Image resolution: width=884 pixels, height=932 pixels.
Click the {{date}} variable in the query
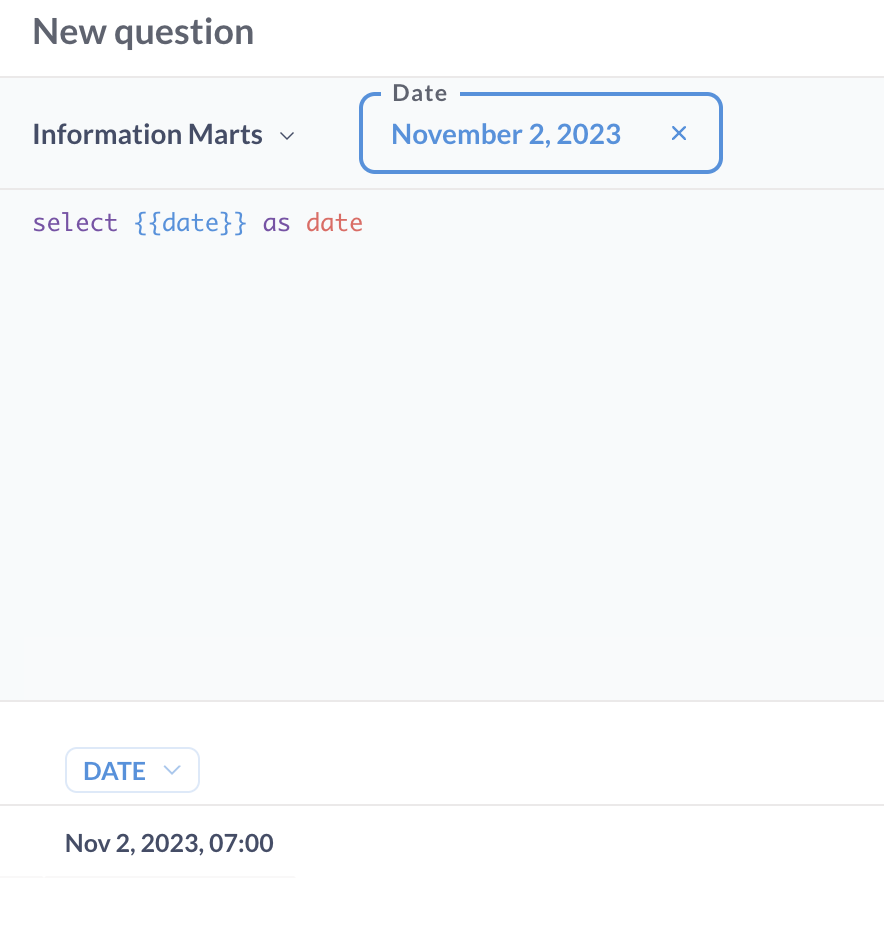[190, 222]
